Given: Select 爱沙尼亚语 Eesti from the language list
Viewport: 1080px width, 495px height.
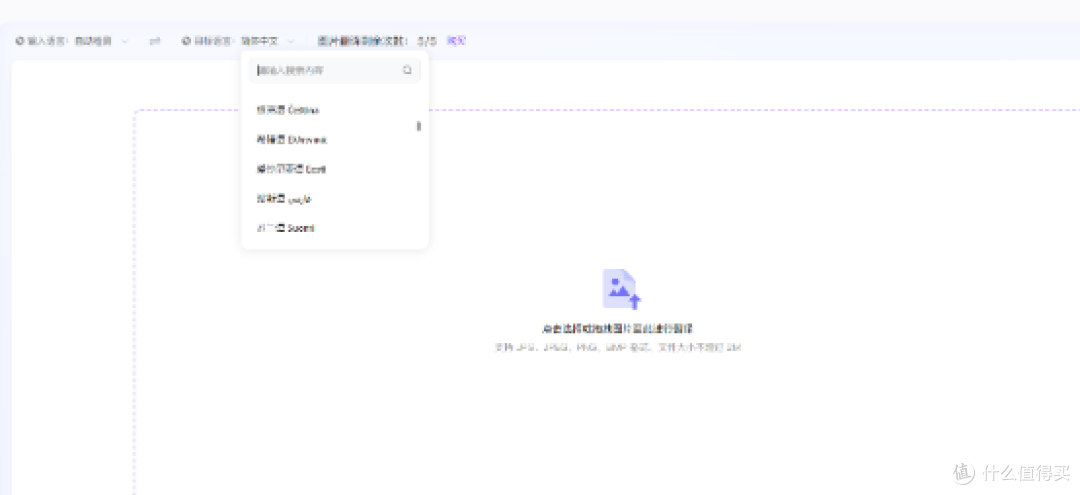Looking at the screenshot, I should coord(335,169).
